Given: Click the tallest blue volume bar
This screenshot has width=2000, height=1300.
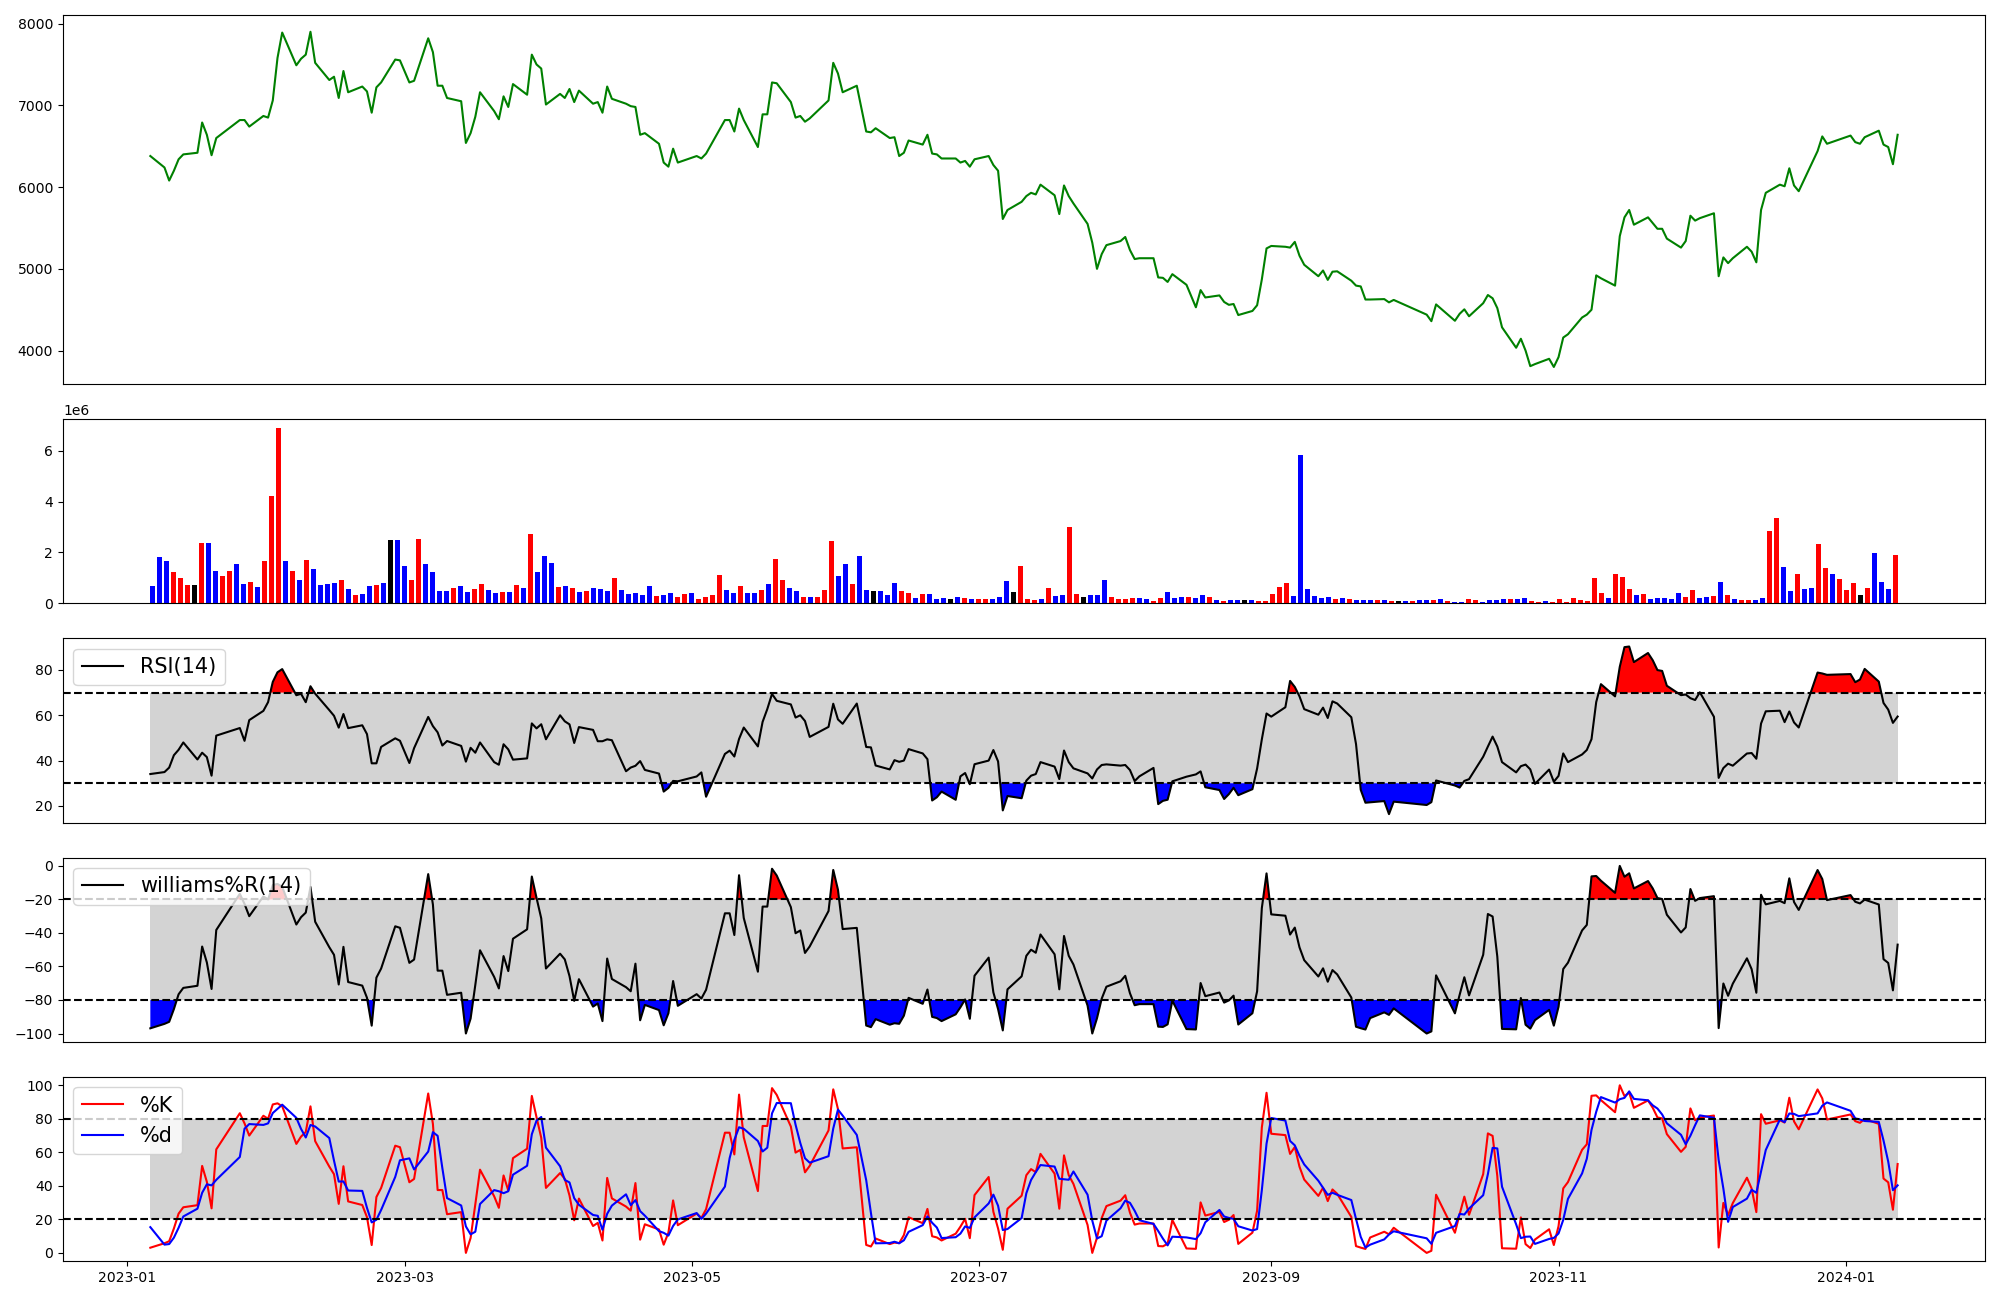Looking at the screenshot, I should pos(1300,528).
